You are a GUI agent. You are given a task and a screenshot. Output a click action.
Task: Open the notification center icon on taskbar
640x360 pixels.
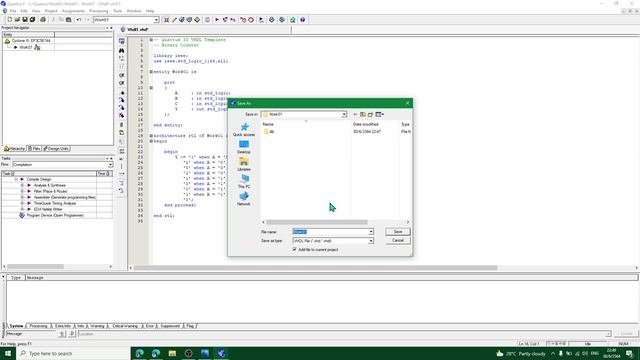tap(629, 353)
